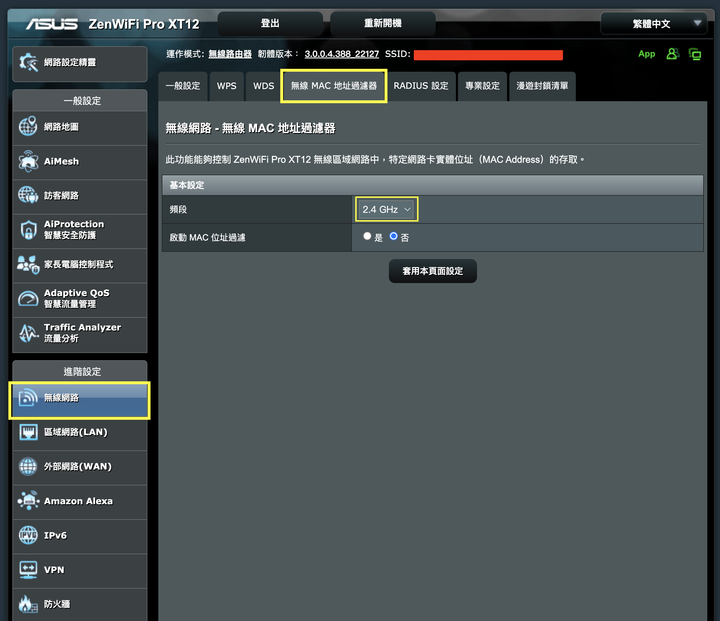Open 區域網路(LAN) menu label
720x621 pixels.
[76, 432]
